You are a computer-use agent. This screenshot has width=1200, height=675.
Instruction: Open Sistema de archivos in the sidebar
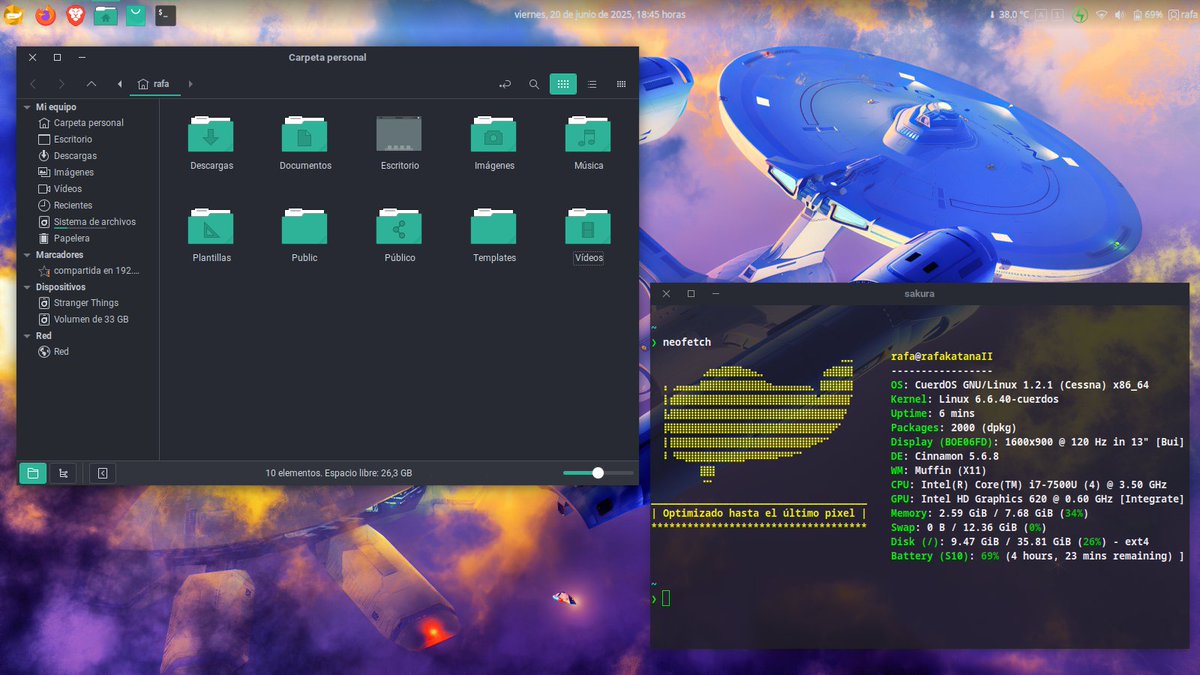88,222
